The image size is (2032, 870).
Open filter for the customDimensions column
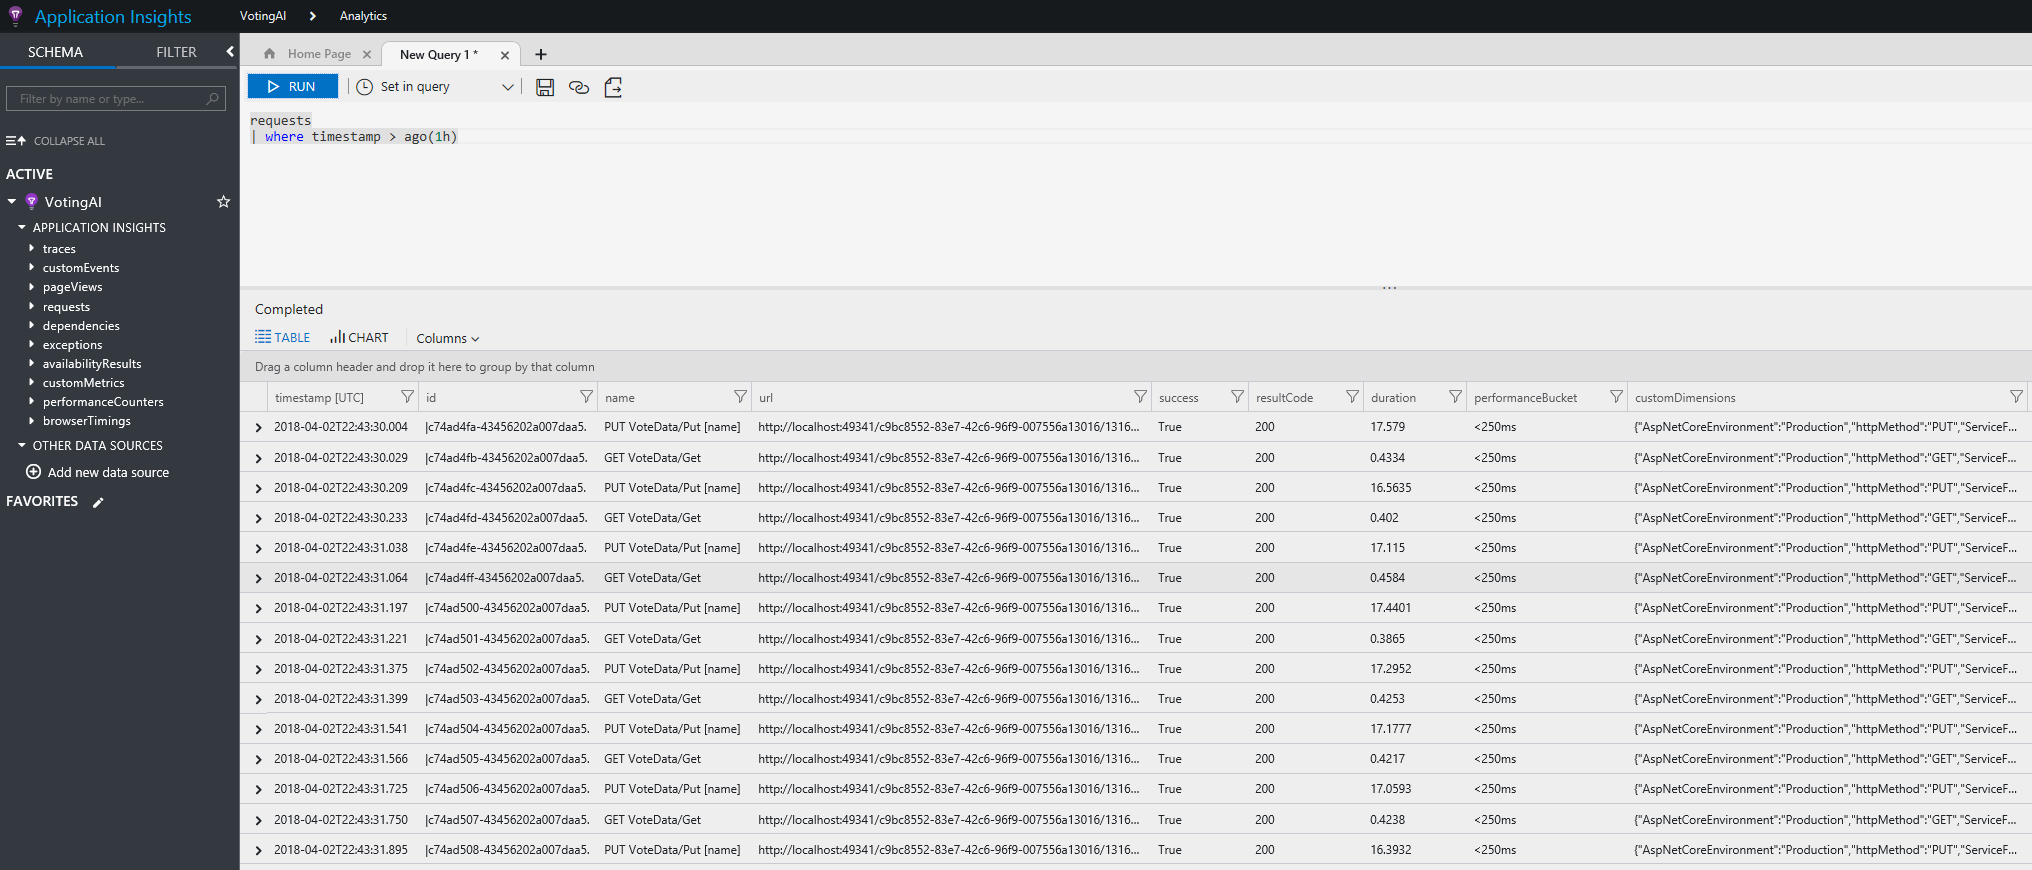coord(2016,397)
